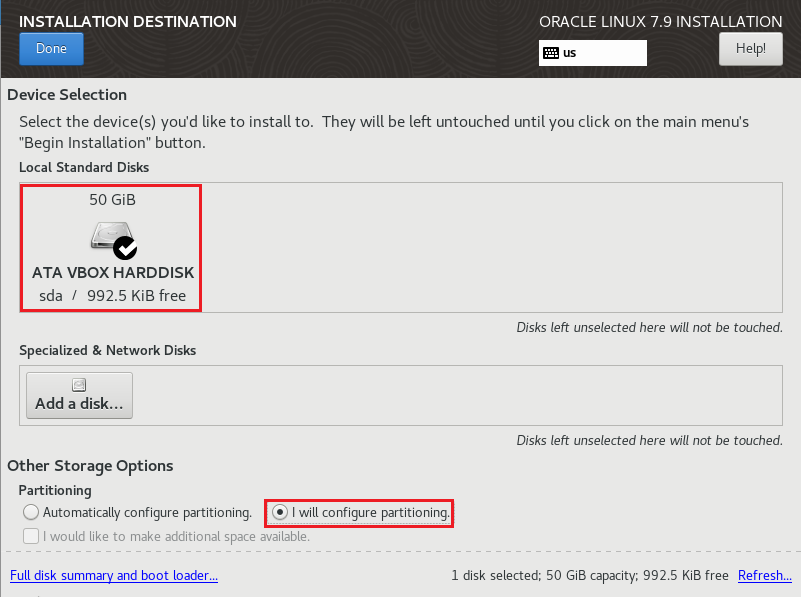
Task: Click the Automatically configure partitioning label text
Action: (147, 513)
